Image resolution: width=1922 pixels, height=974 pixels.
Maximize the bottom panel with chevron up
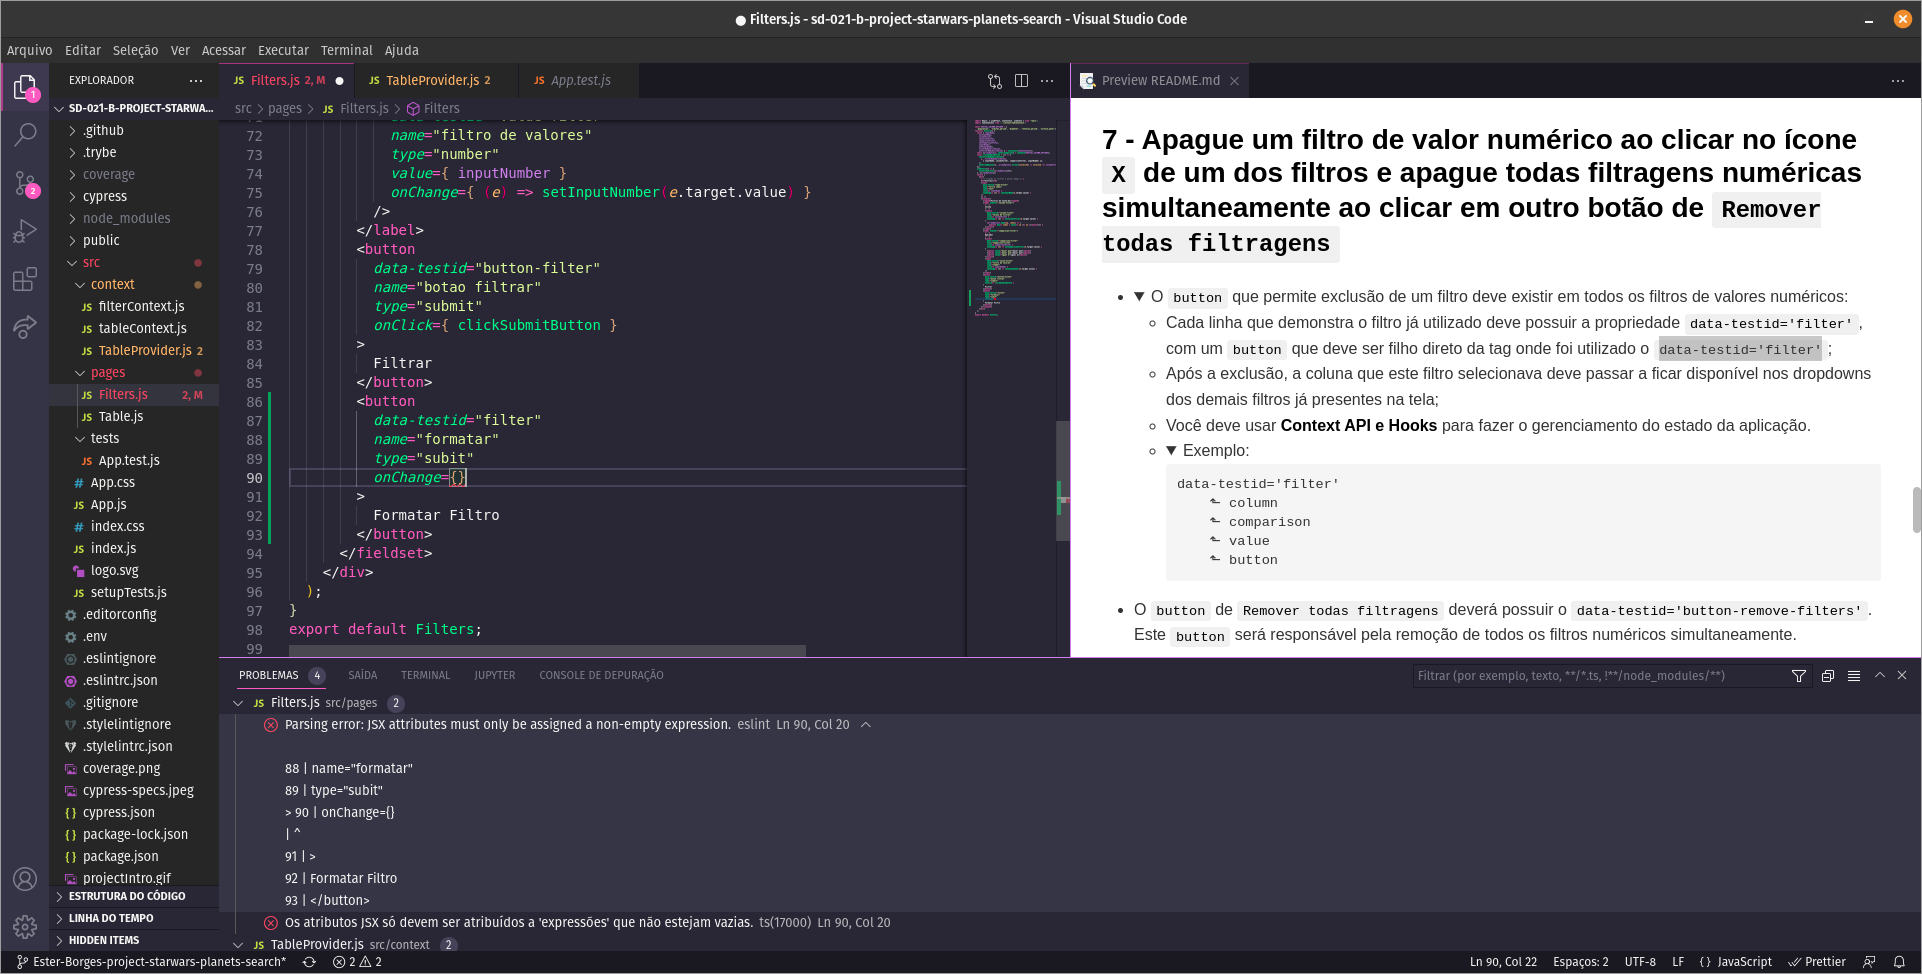[x=1880, y=676]
